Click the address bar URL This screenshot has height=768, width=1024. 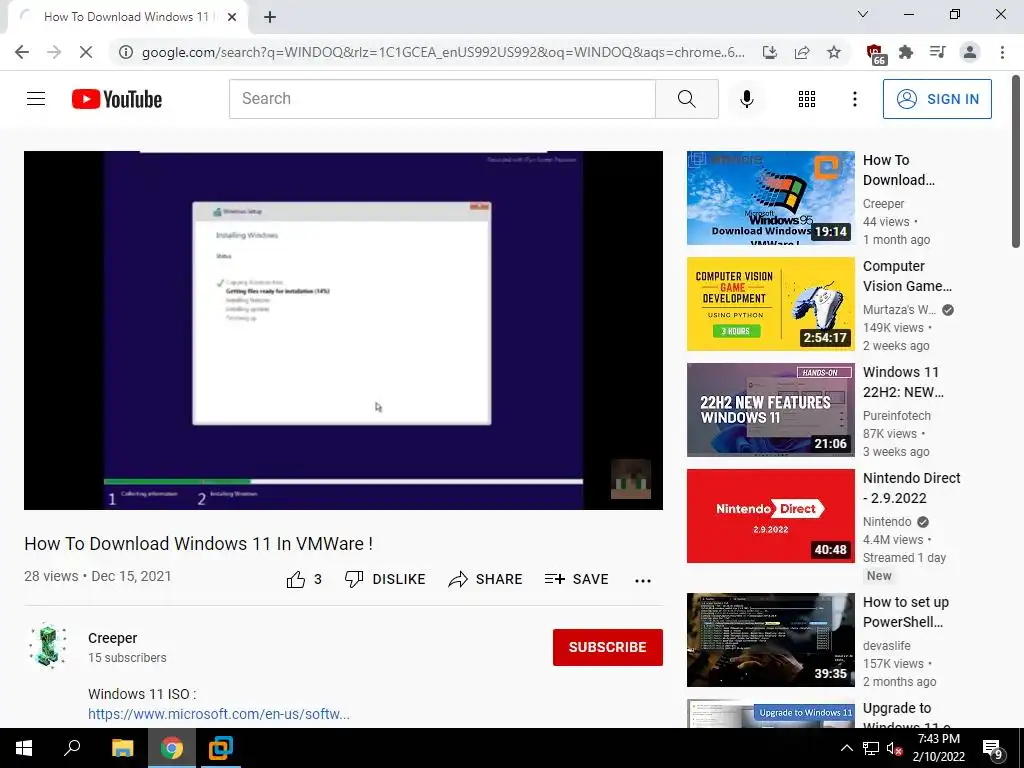click(443, 52)
